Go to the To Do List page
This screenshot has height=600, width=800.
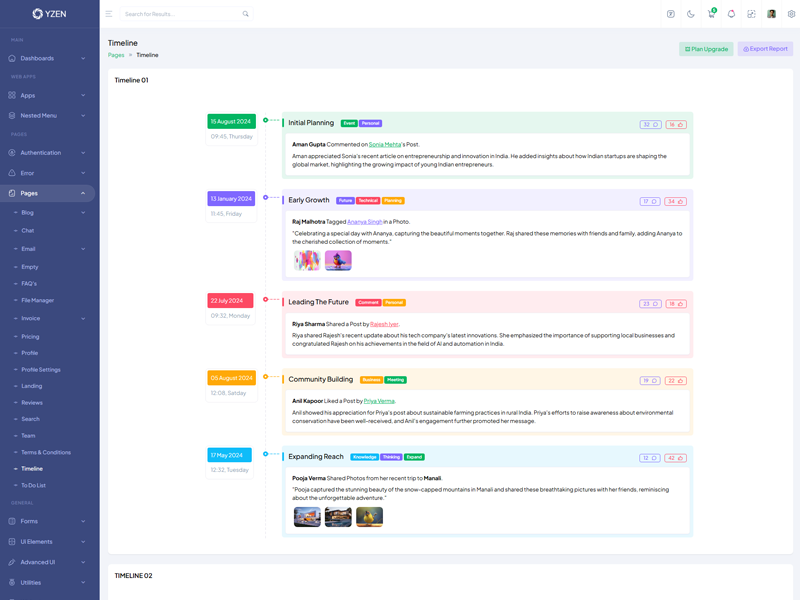[34, 485]
